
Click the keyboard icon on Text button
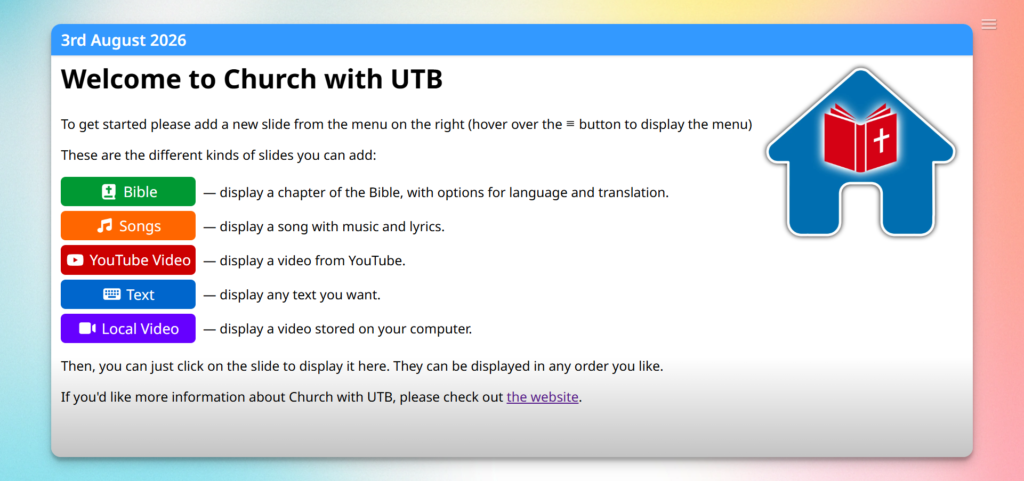click(x=112, y=294)
